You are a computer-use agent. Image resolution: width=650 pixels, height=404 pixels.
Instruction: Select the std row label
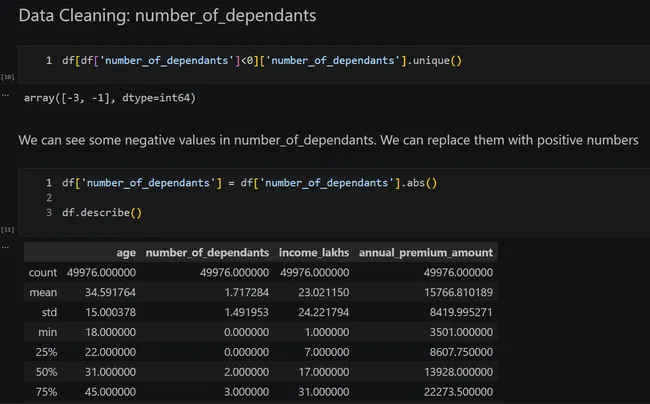coord(49,312)
